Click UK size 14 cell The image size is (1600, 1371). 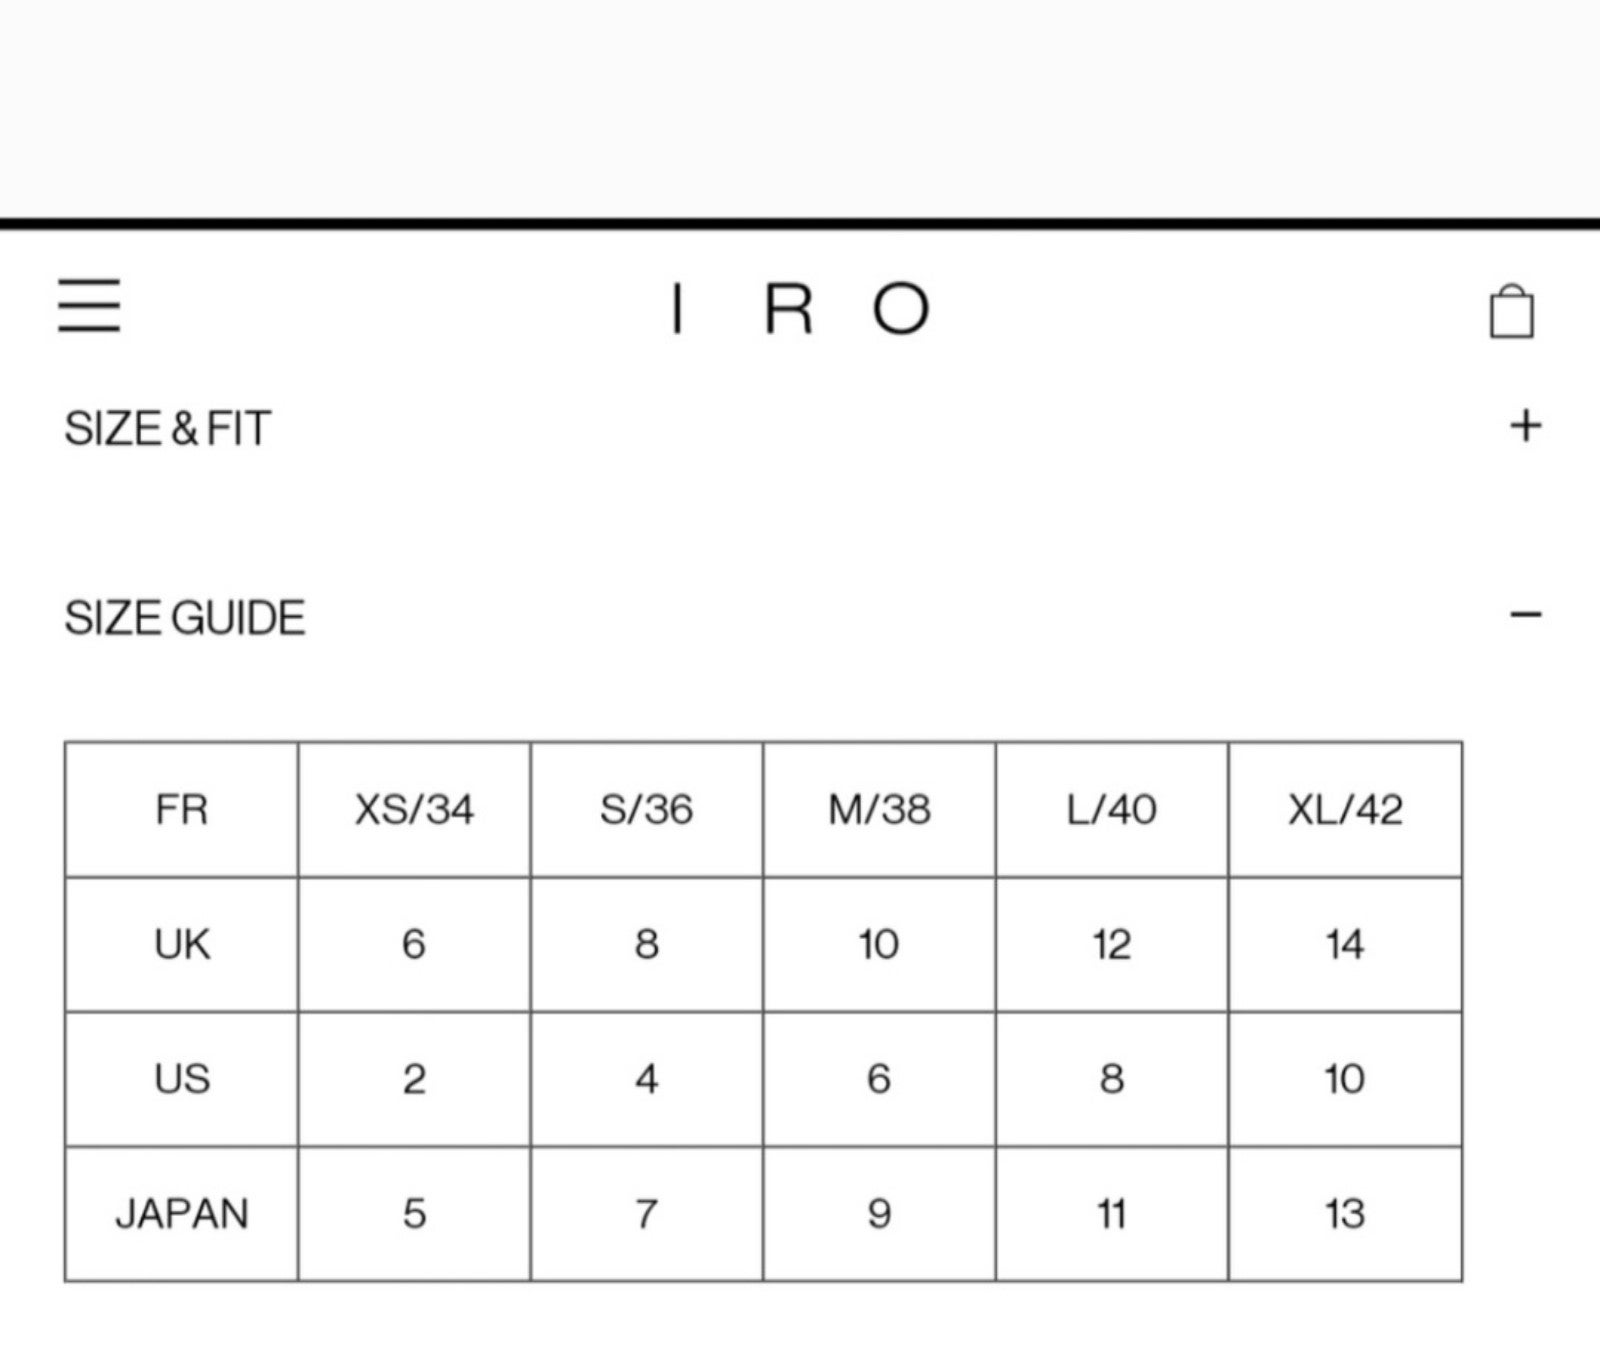click(1345, 945)
